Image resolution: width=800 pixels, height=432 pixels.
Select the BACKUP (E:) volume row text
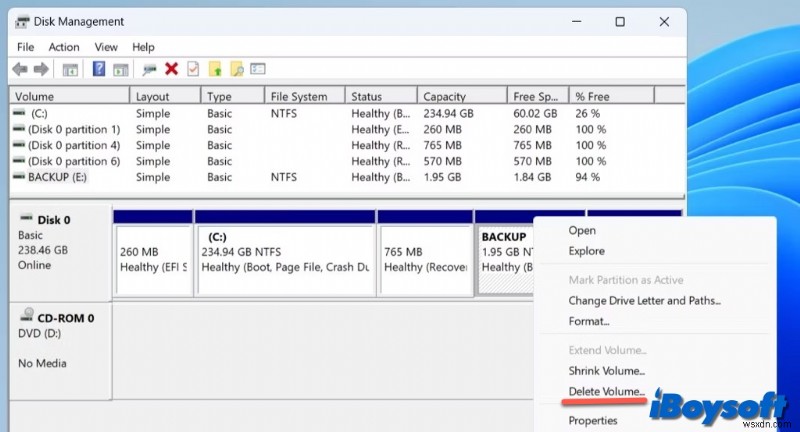pos(57,177)
